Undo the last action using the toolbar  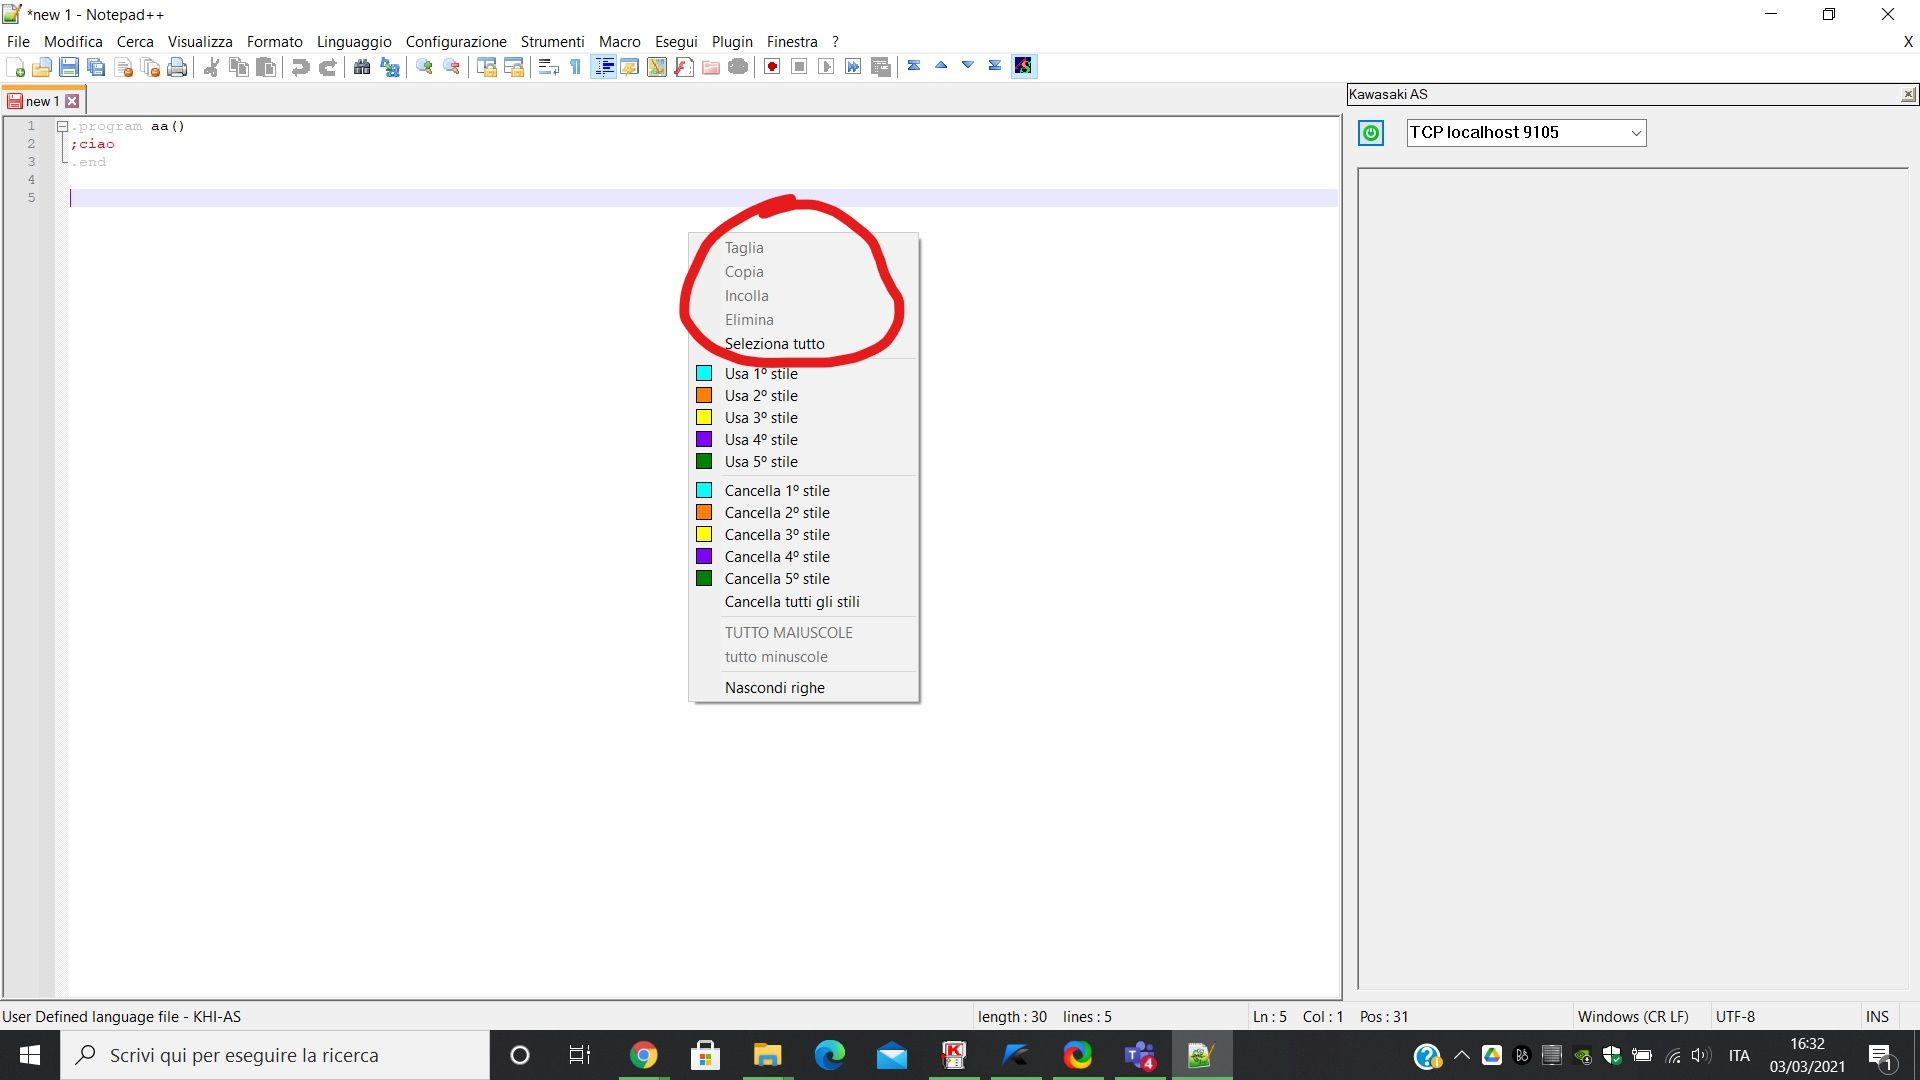click(300, 67)
